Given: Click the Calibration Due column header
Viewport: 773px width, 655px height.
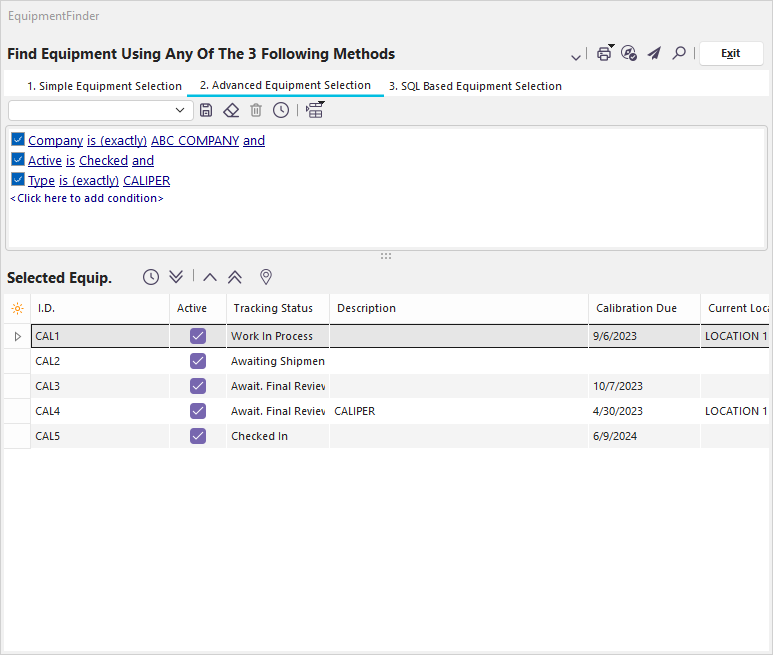Looking at the screenshot, I should pos(637,308).
